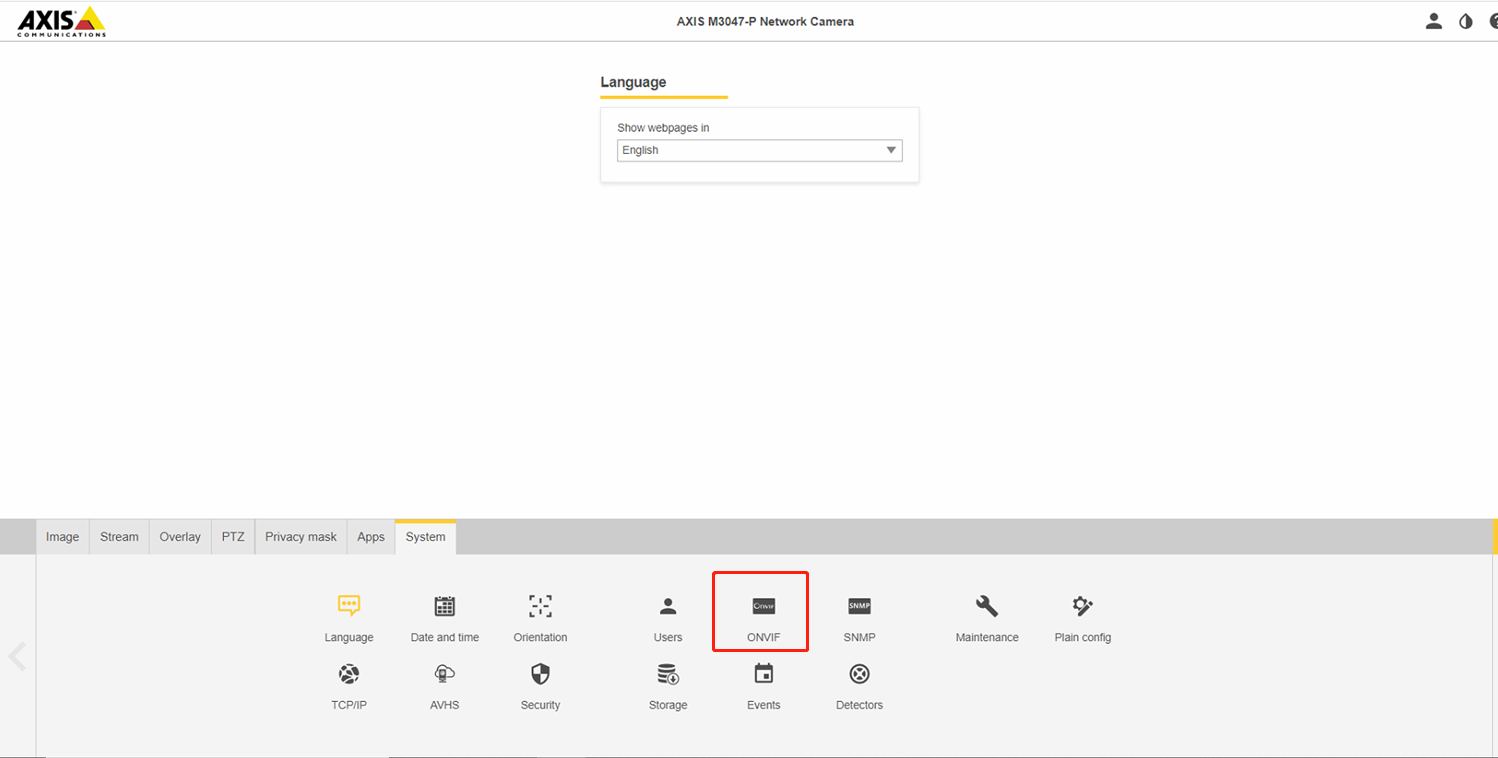Open the AVHS cloud icon
Screen dimensions: 1498x758
click(x=445, y=674)
